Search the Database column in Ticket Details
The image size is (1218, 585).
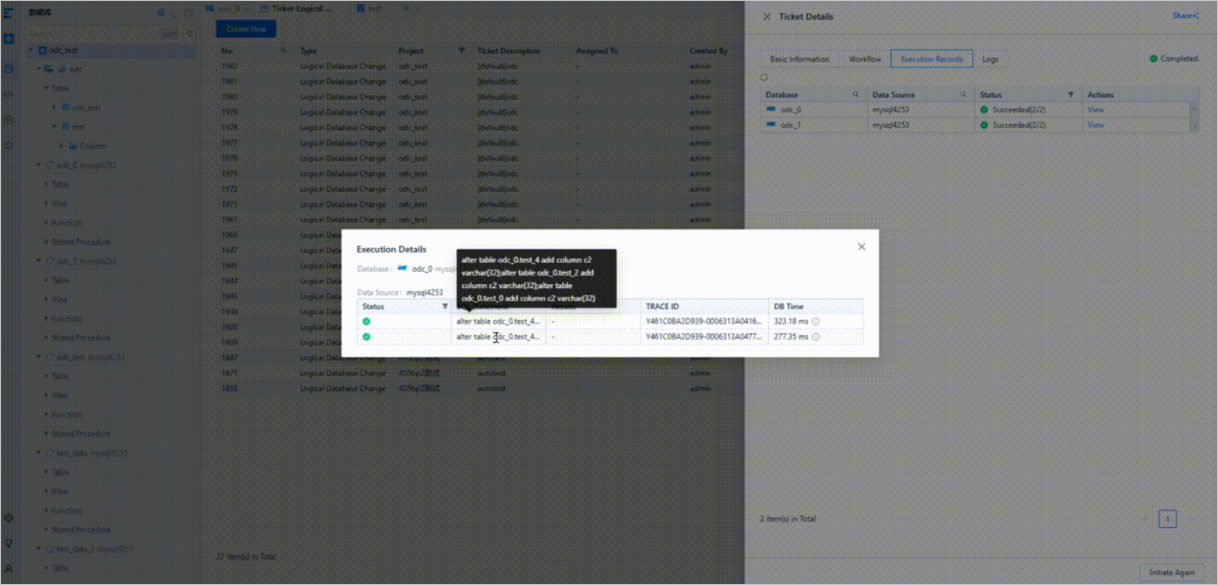click(x=856, y=95)
